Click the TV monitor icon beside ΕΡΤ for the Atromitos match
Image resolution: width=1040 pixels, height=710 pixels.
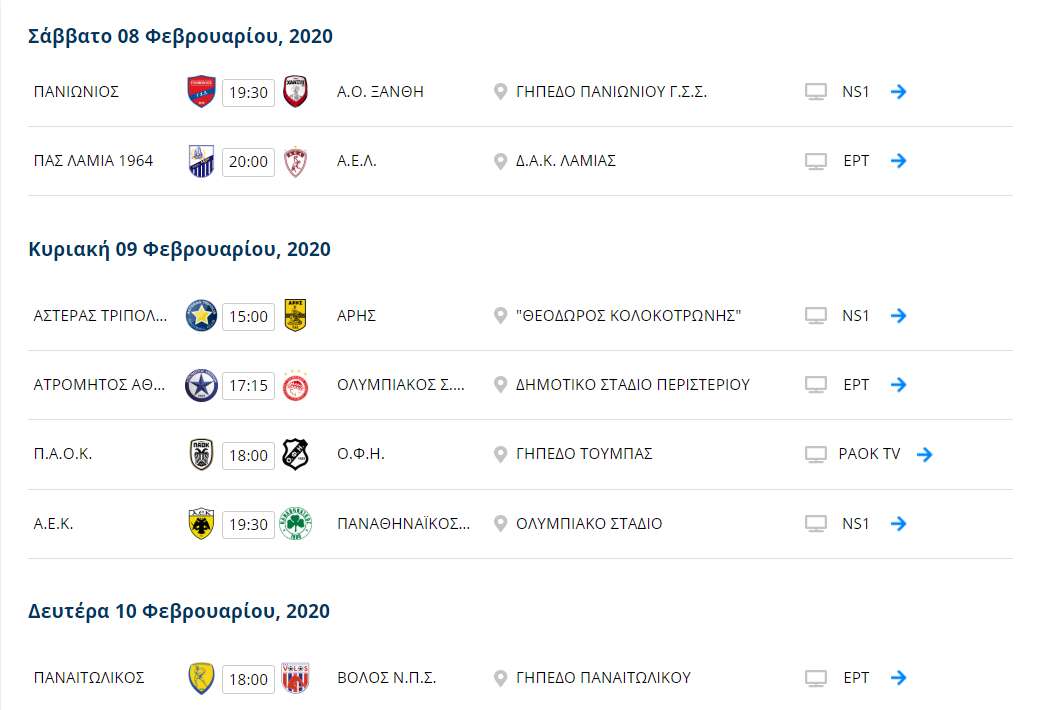tap(816, 385)
